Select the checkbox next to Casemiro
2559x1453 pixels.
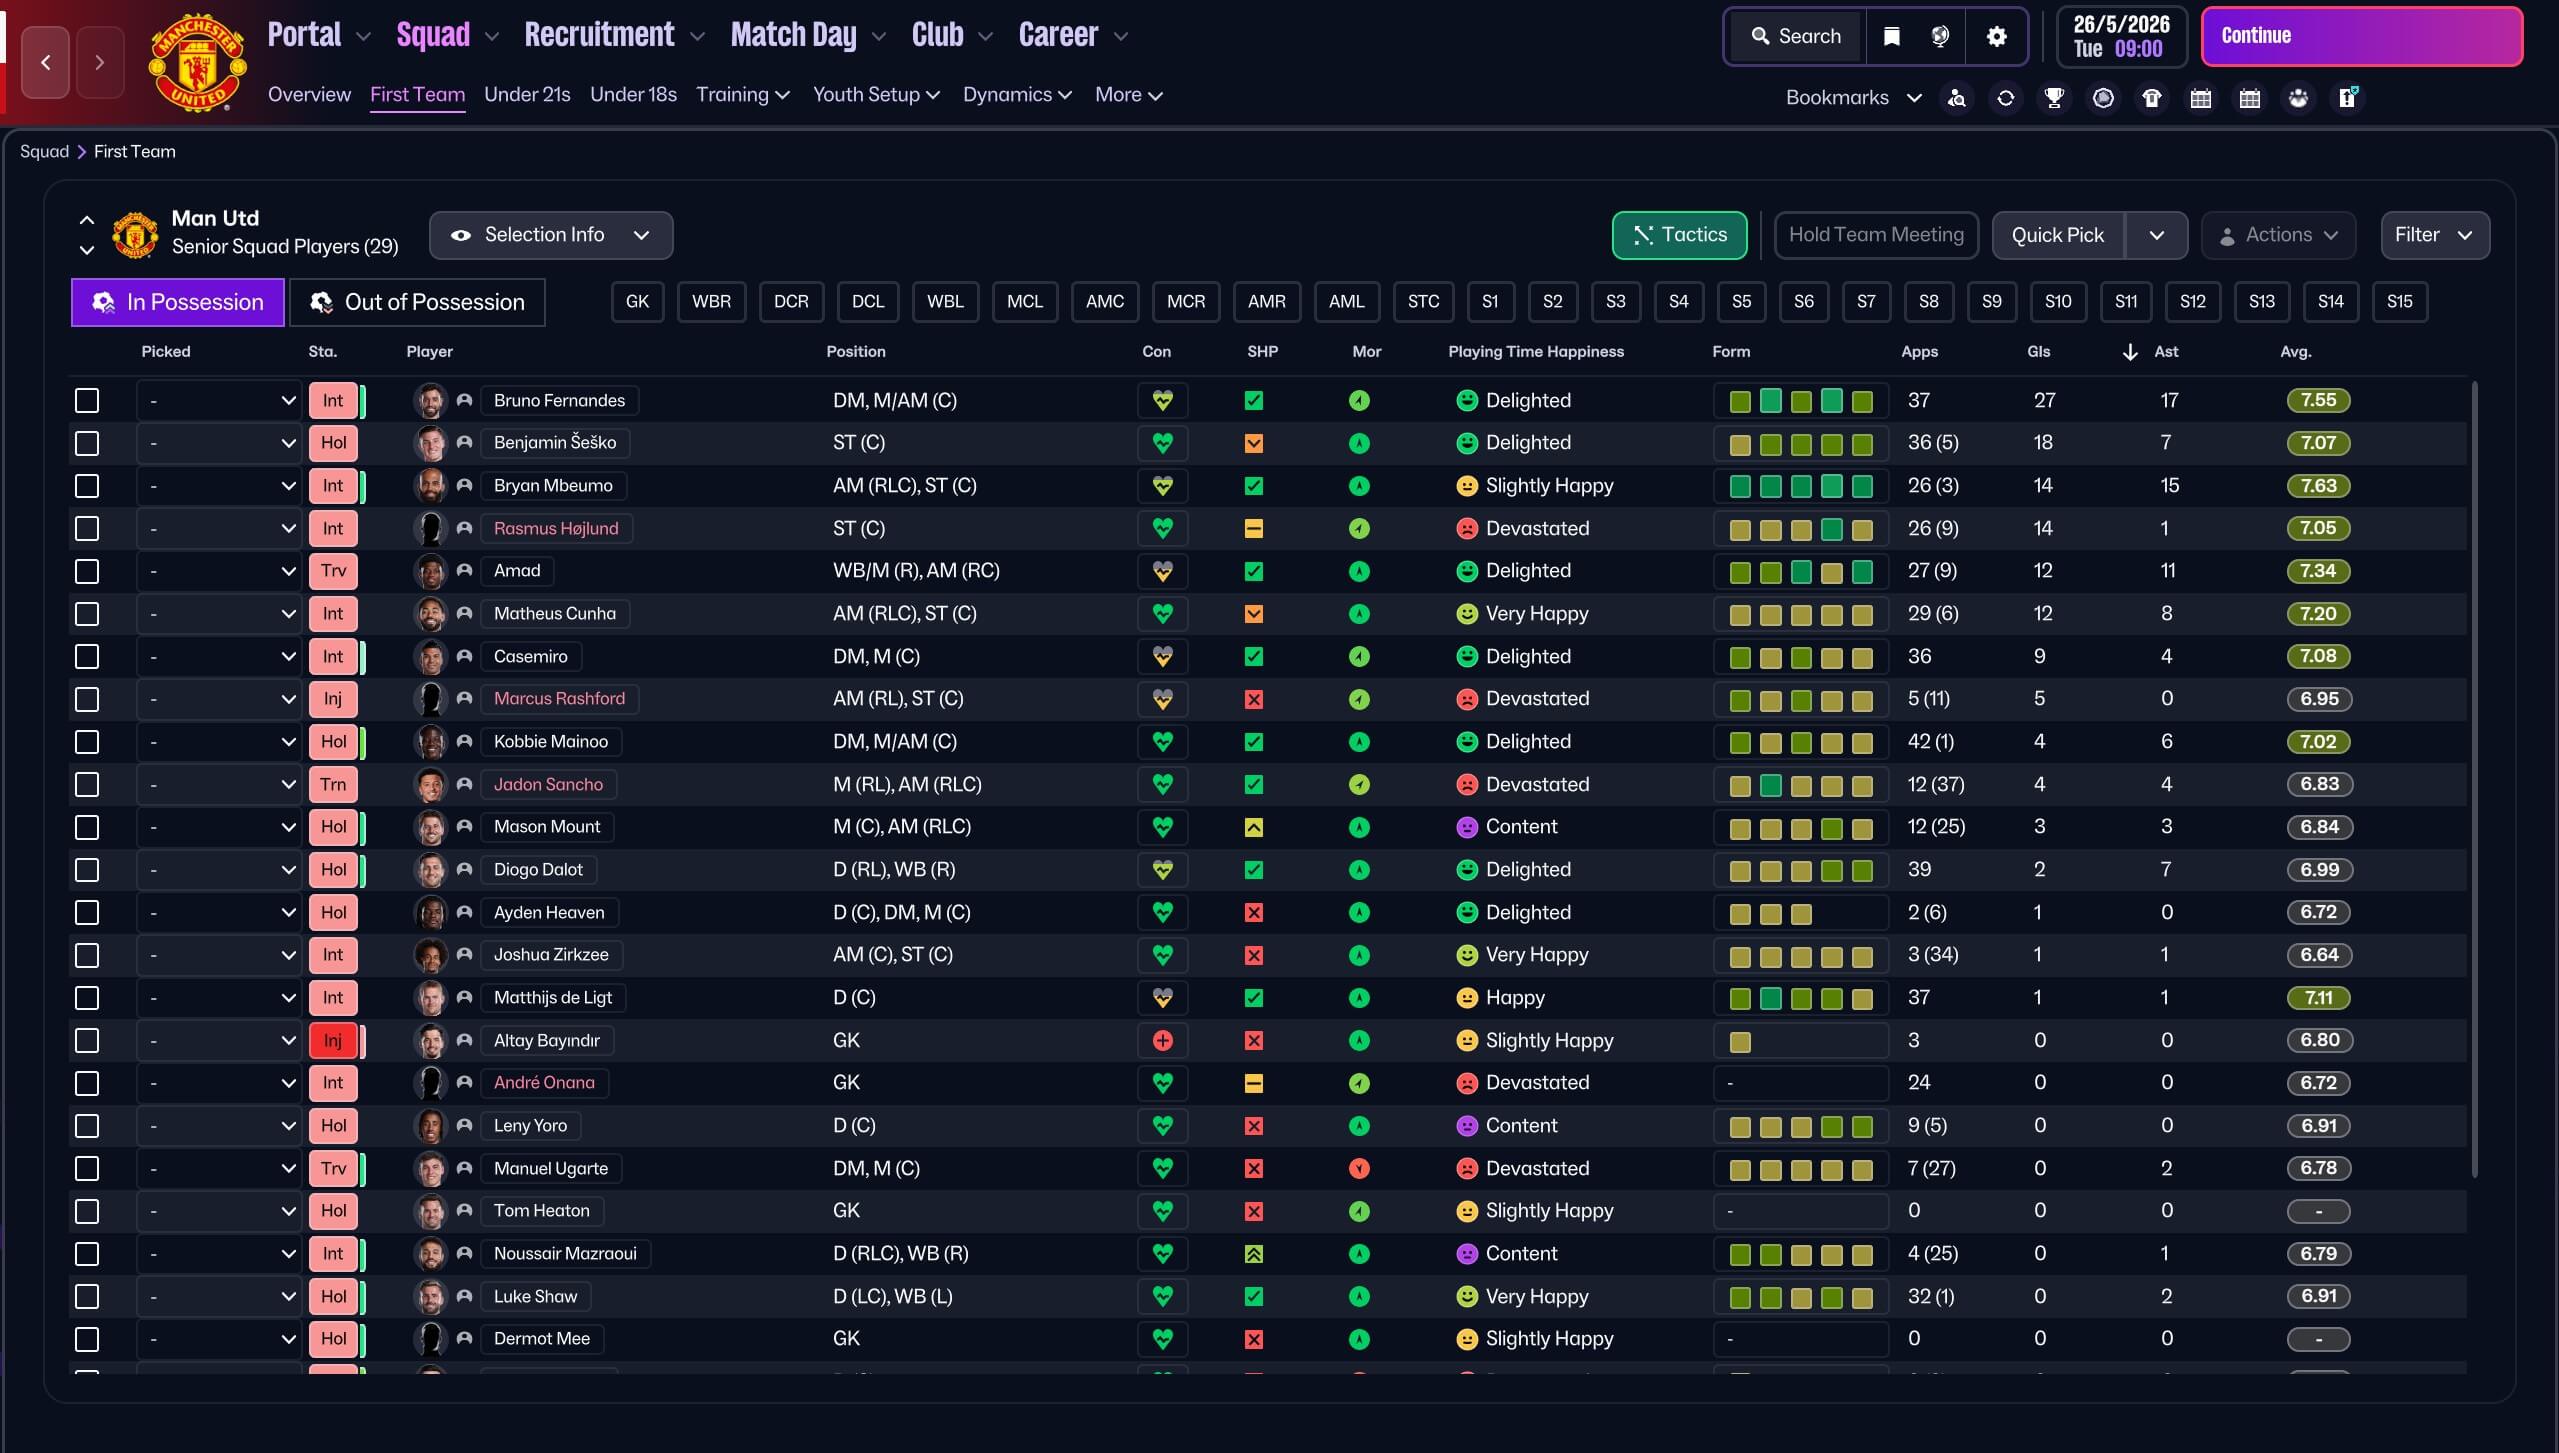pos(87,657)
